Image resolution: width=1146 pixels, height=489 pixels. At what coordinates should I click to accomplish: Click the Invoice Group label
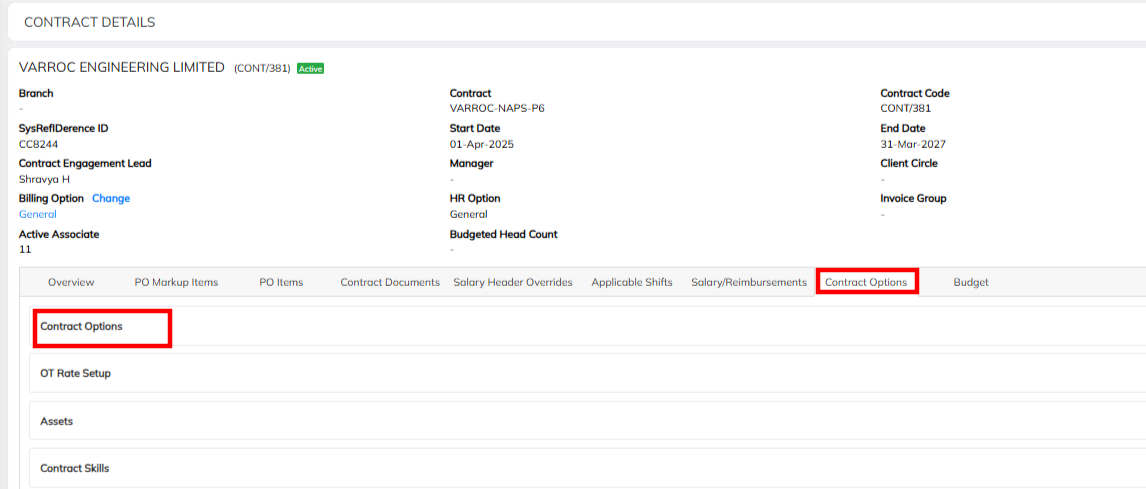pos(914,198)
